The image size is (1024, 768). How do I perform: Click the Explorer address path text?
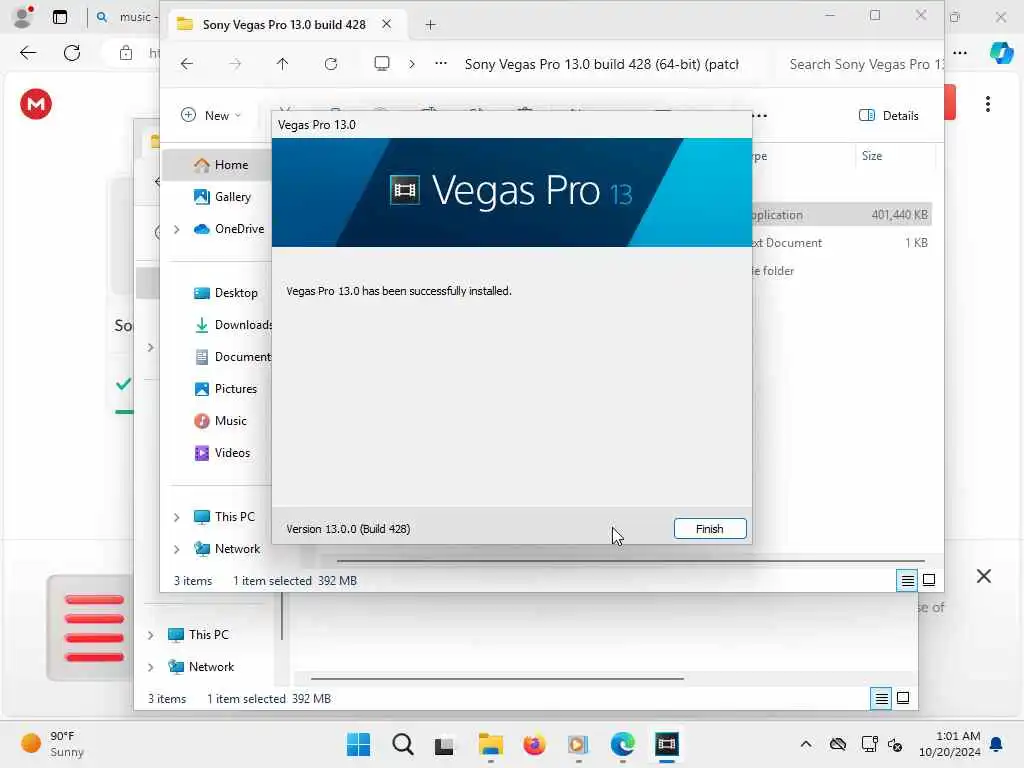601,64
